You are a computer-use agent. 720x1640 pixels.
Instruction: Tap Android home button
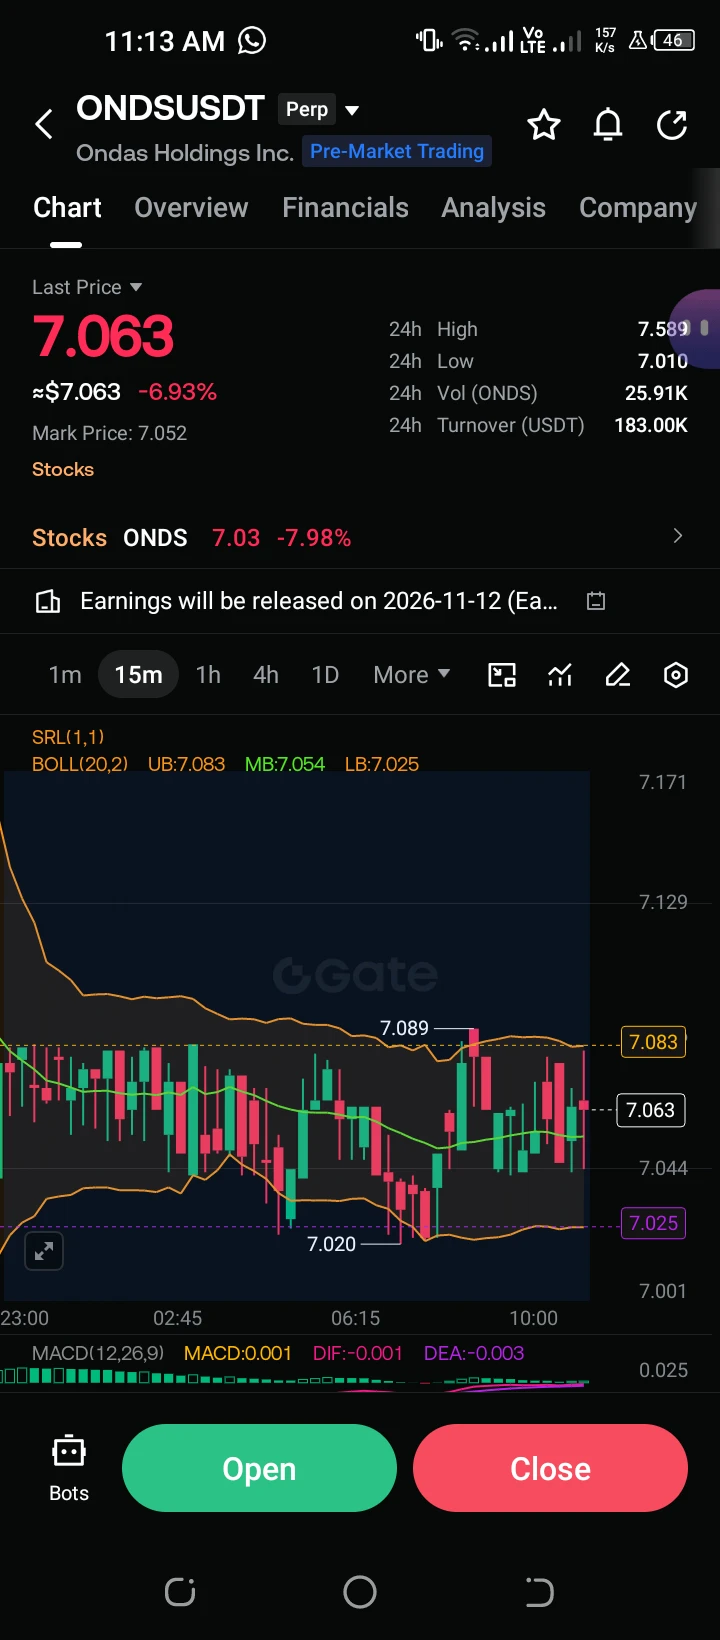point(360,1592)
